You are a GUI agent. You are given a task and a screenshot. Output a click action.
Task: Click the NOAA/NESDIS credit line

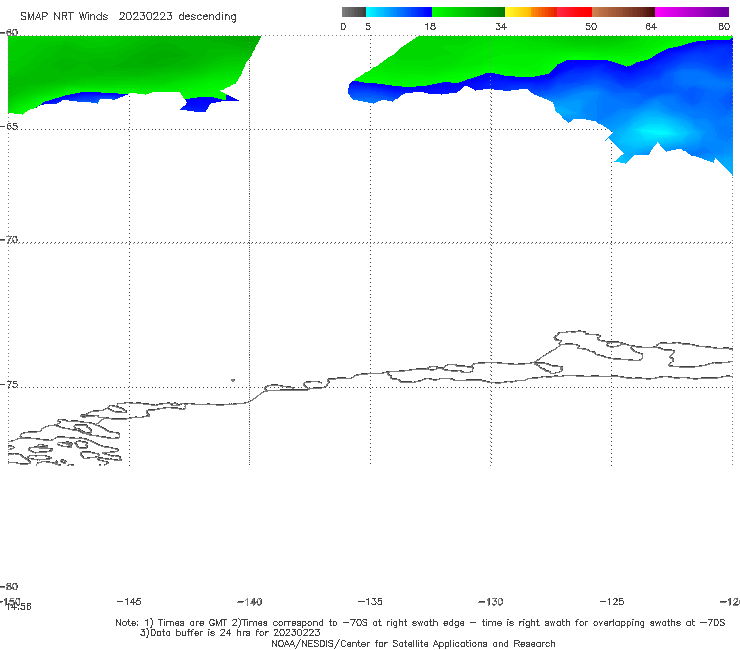coord(413,643)
